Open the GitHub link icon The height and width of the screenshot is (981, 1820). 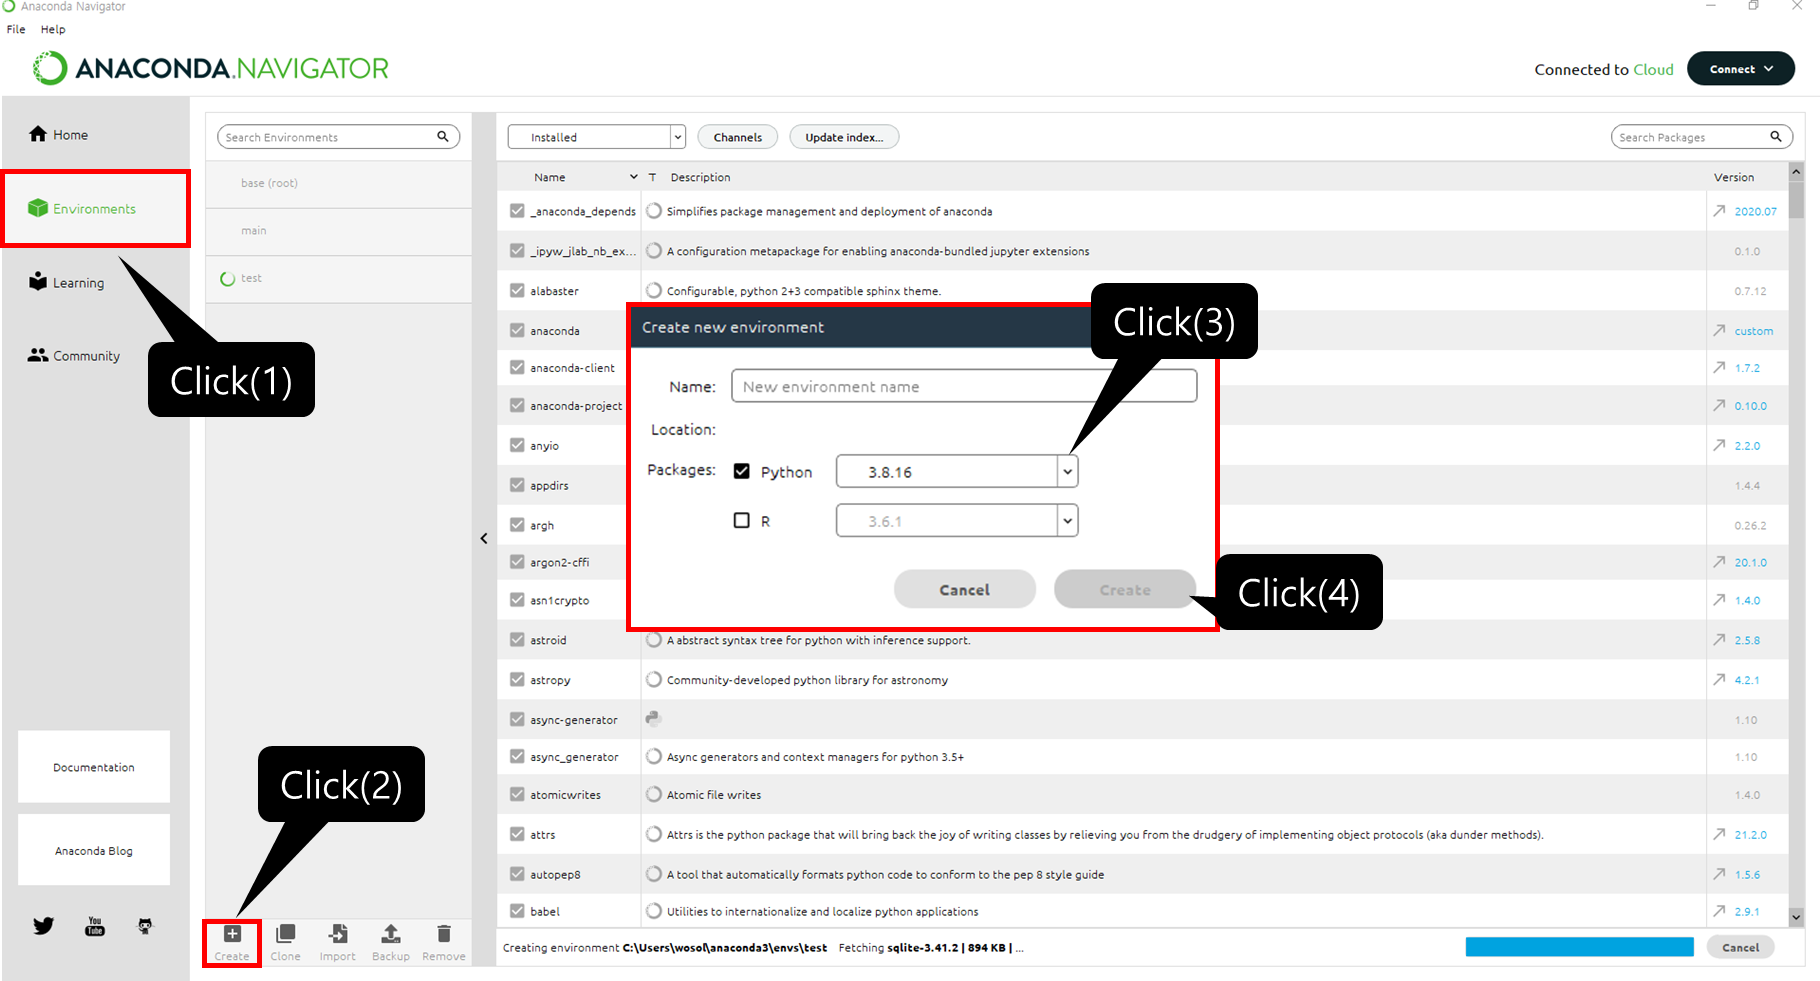click(x=145, y=926)
